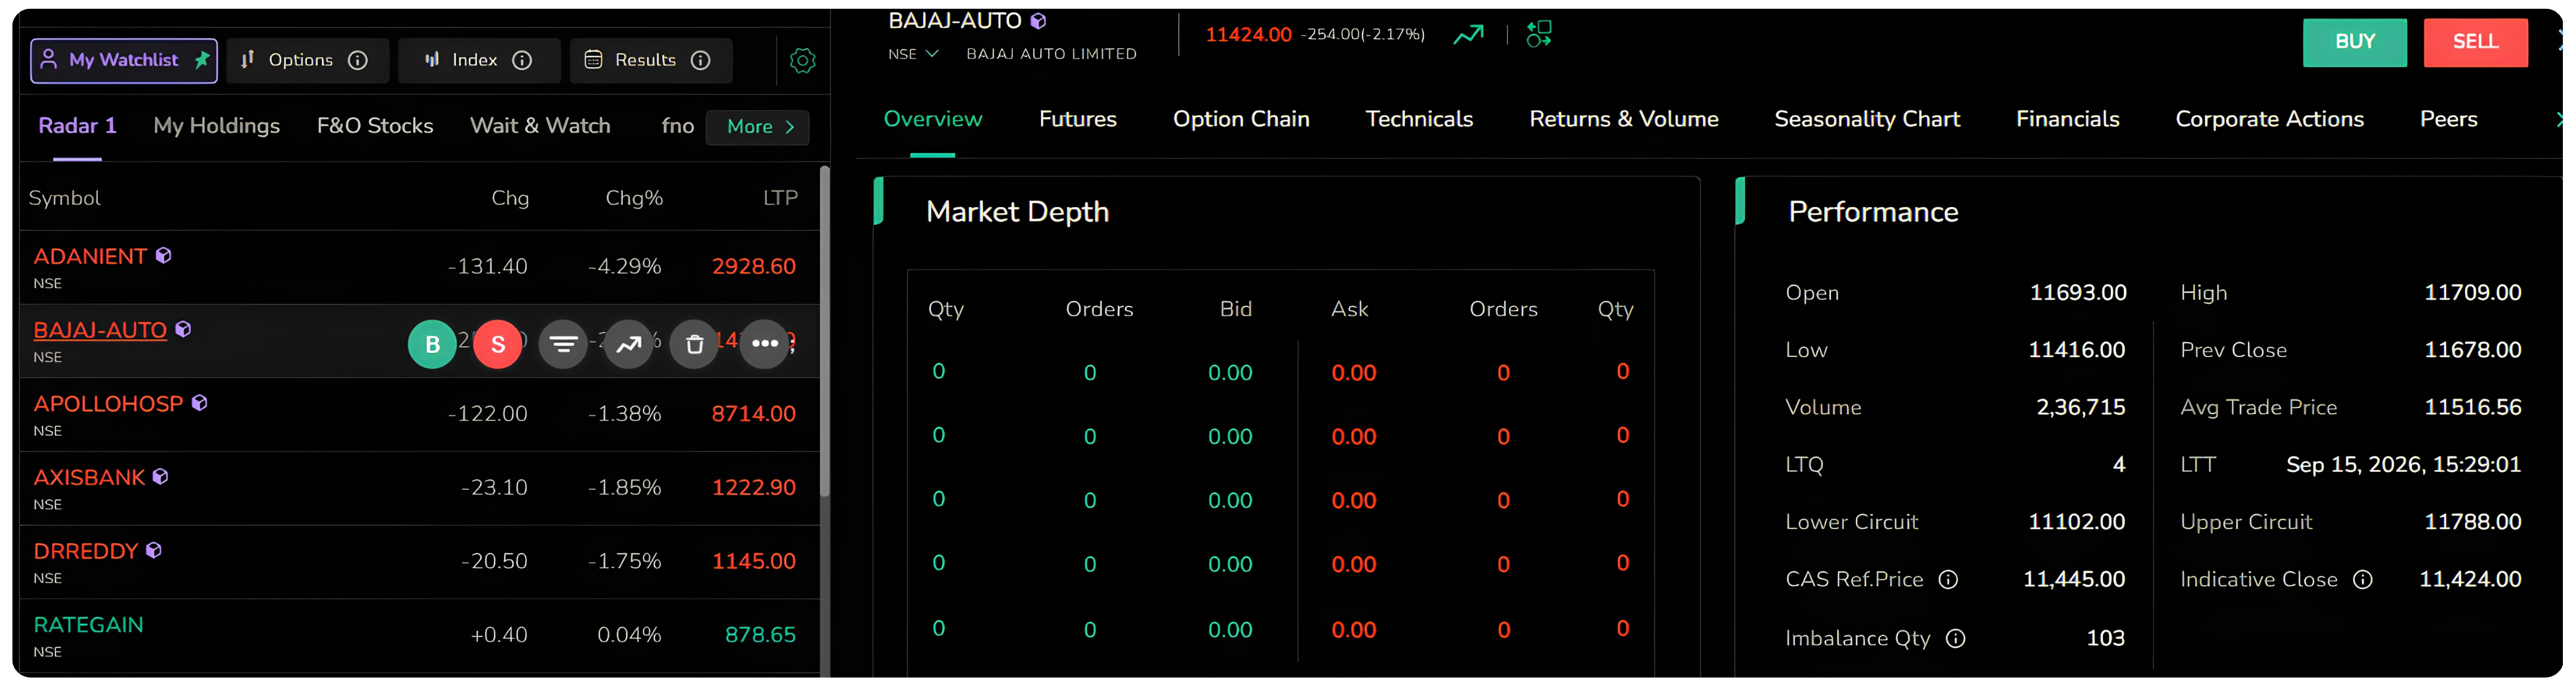Open the Overview tab

pos(933,119)
